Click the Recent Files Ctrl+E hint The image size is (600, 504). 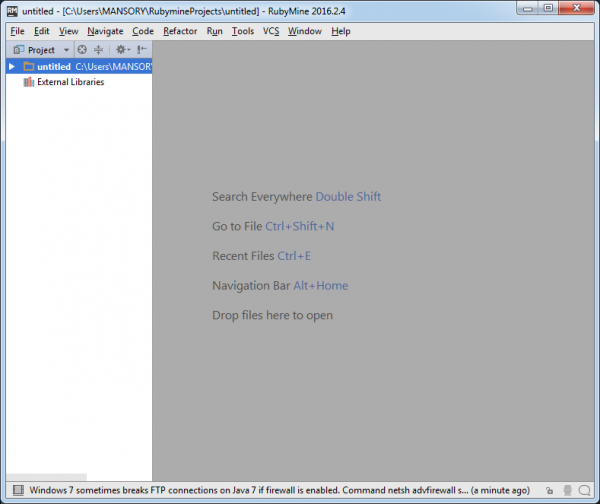tap(261, 256)
